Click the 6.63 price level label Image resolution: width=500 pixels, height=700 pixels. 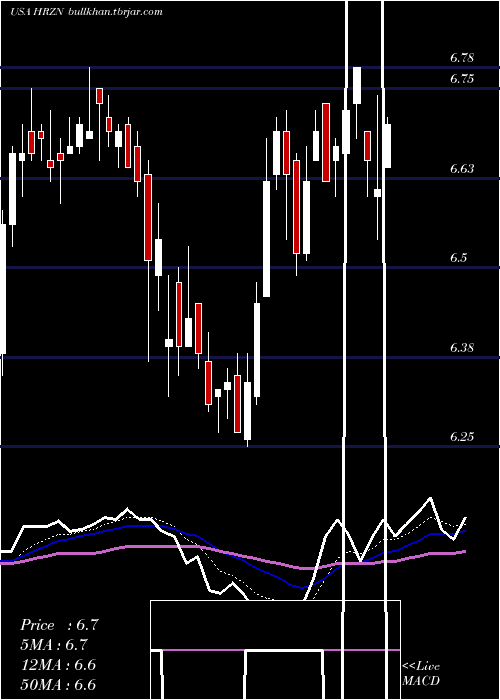coord(462,168)
